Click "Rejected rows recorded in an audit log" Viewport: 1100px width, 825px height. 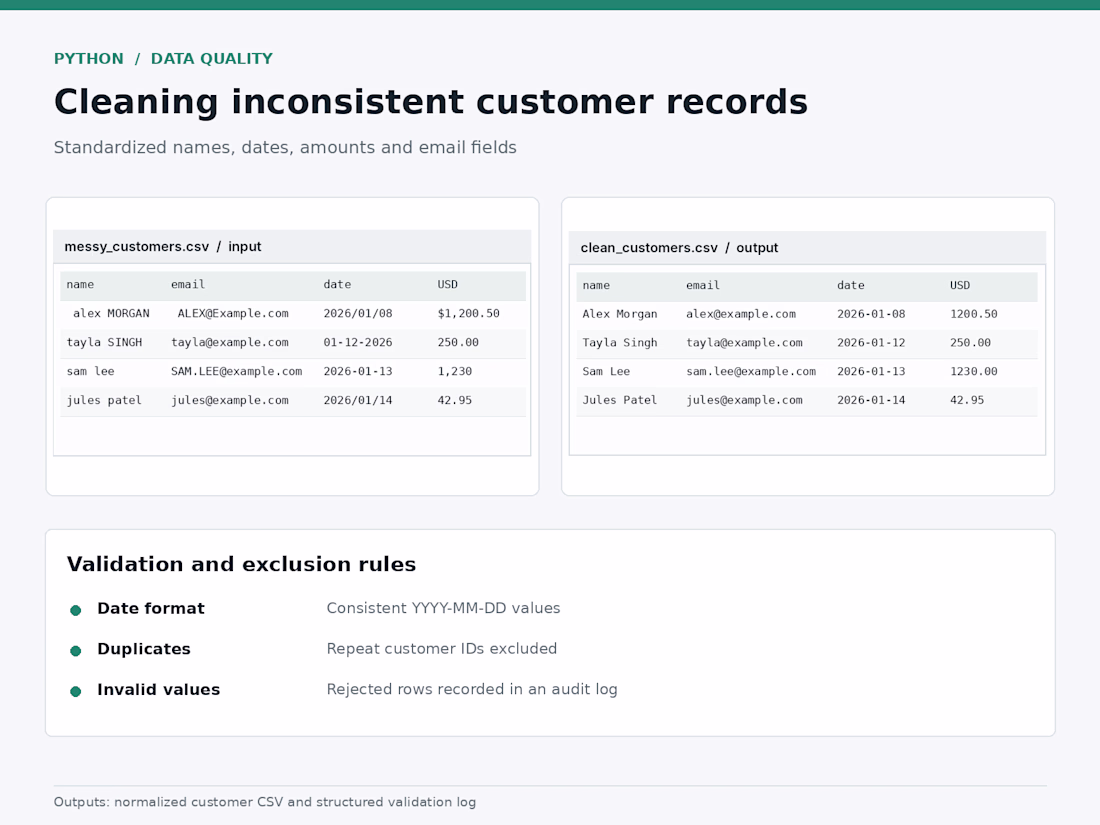tap(472, 690)
